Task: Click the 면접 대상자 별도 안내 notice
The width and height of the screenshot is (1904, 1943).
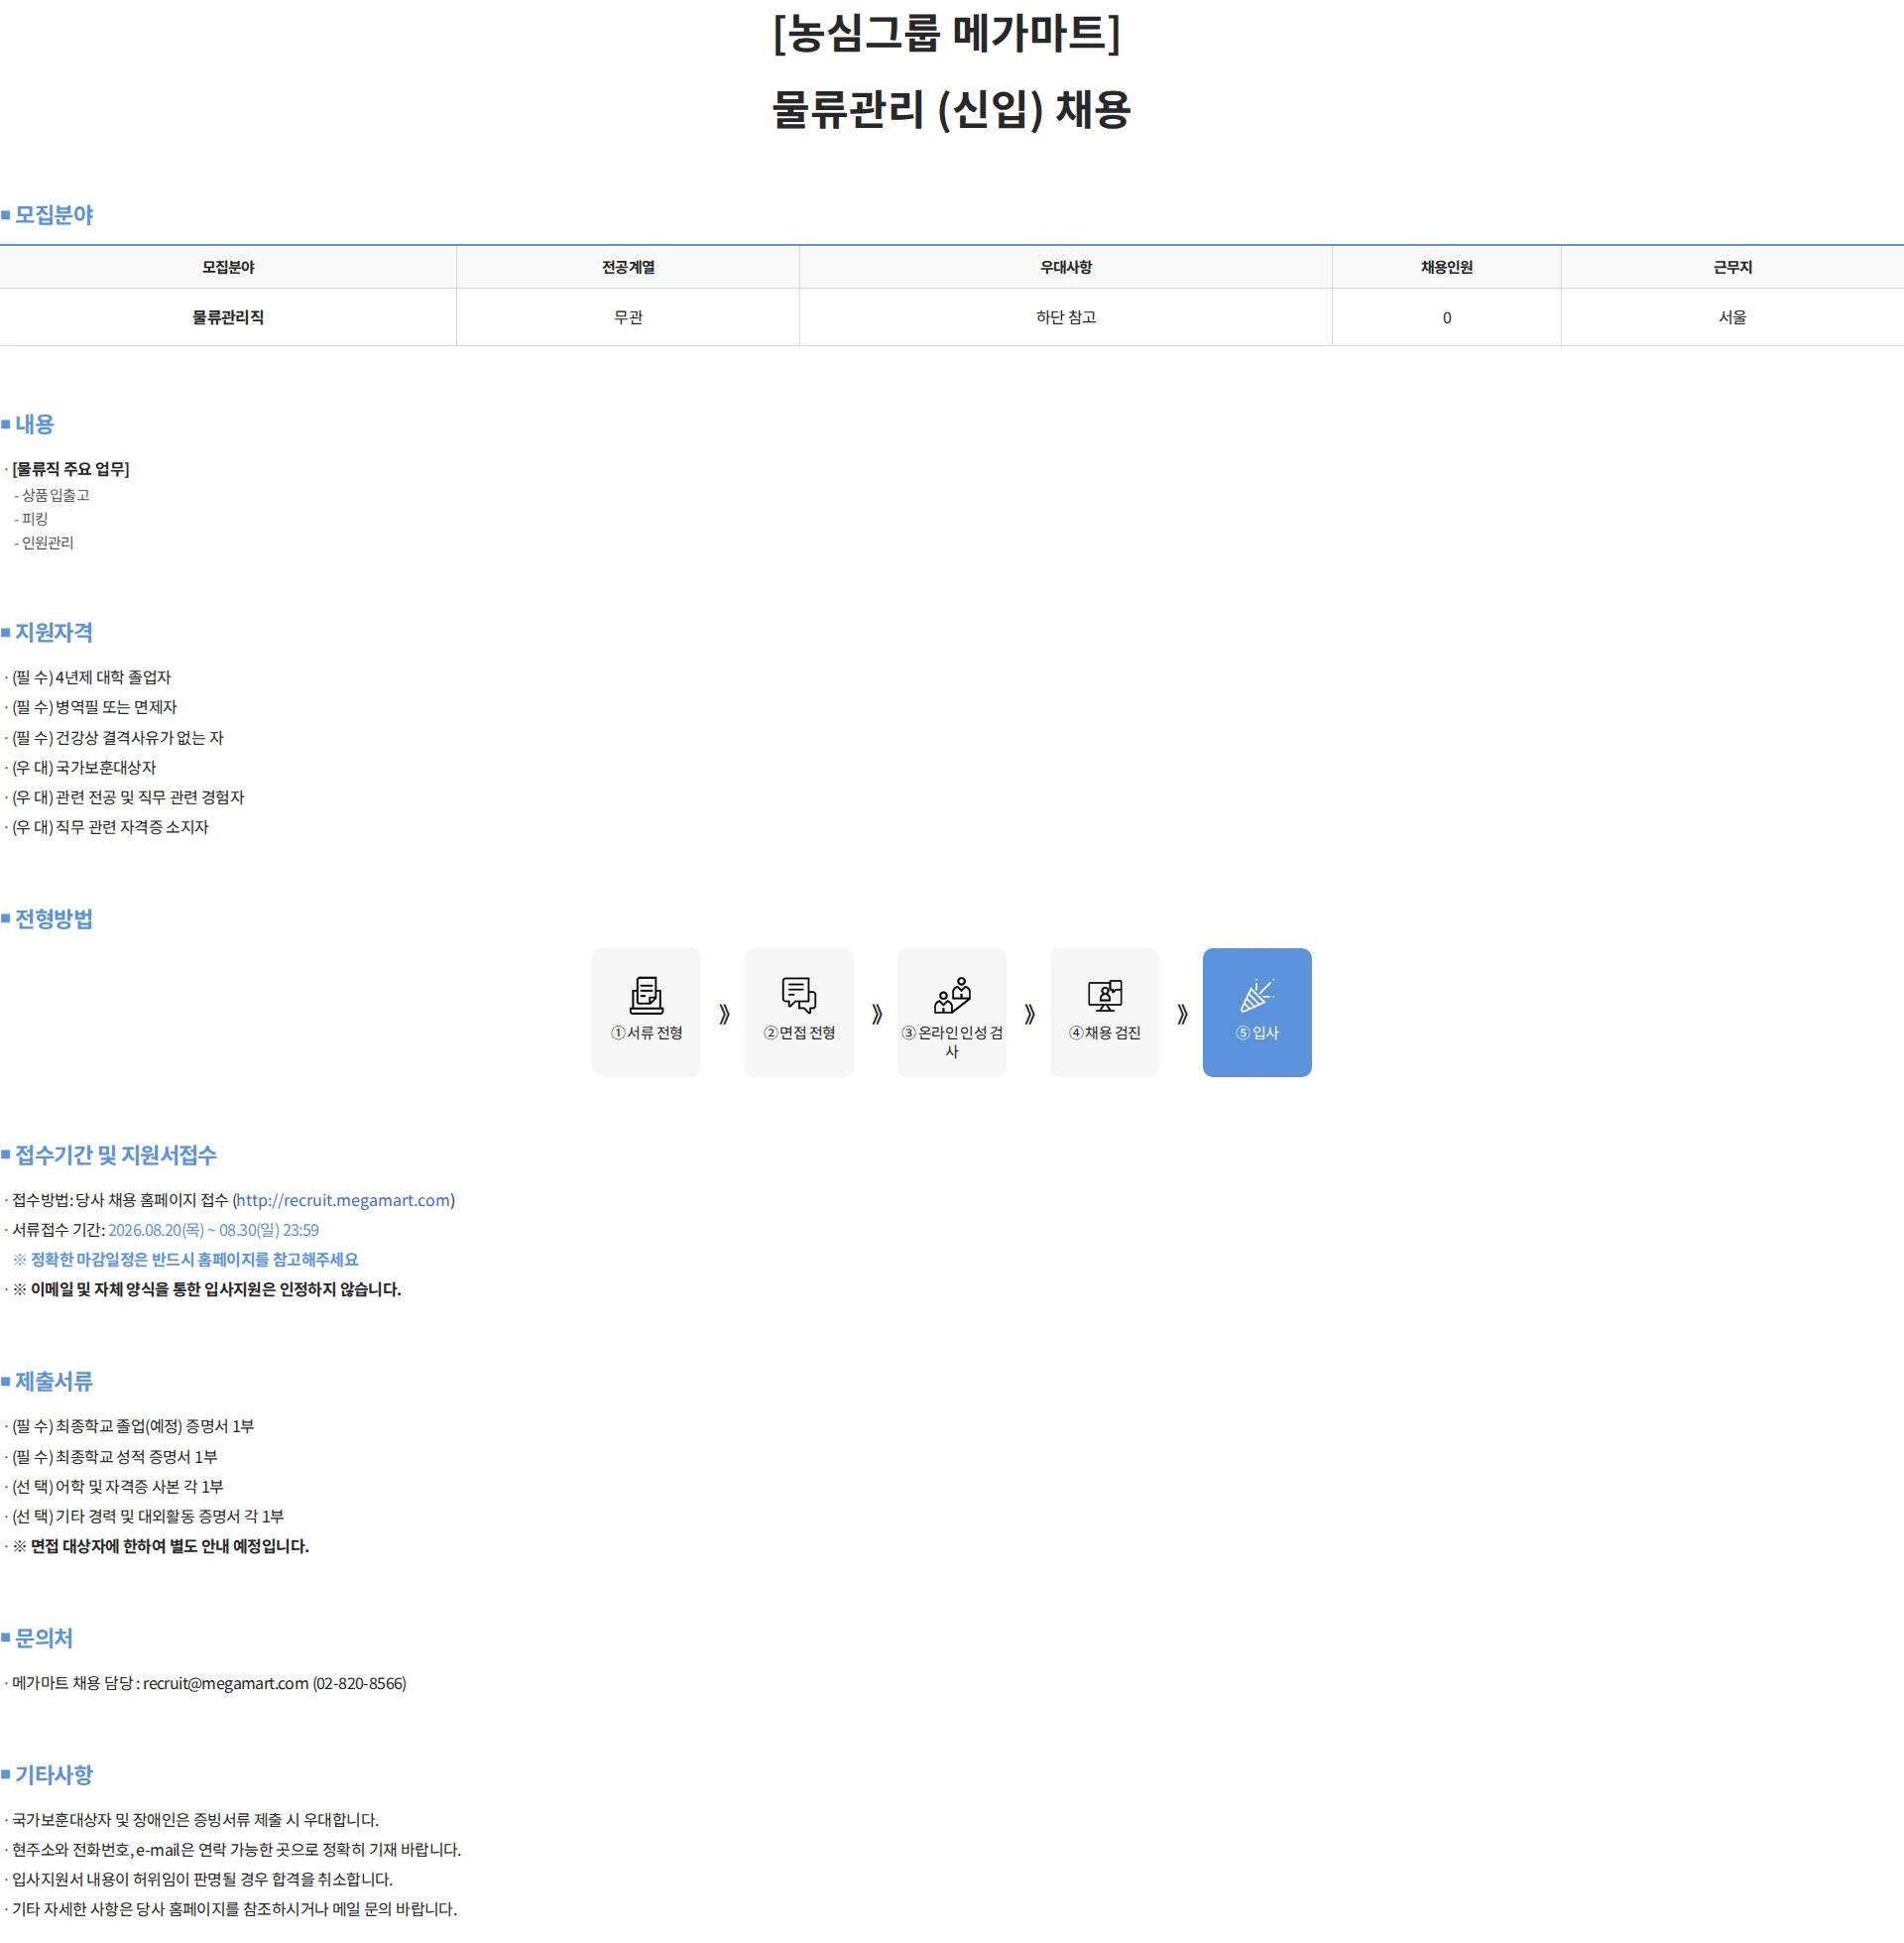Action: click(160, 1546)
